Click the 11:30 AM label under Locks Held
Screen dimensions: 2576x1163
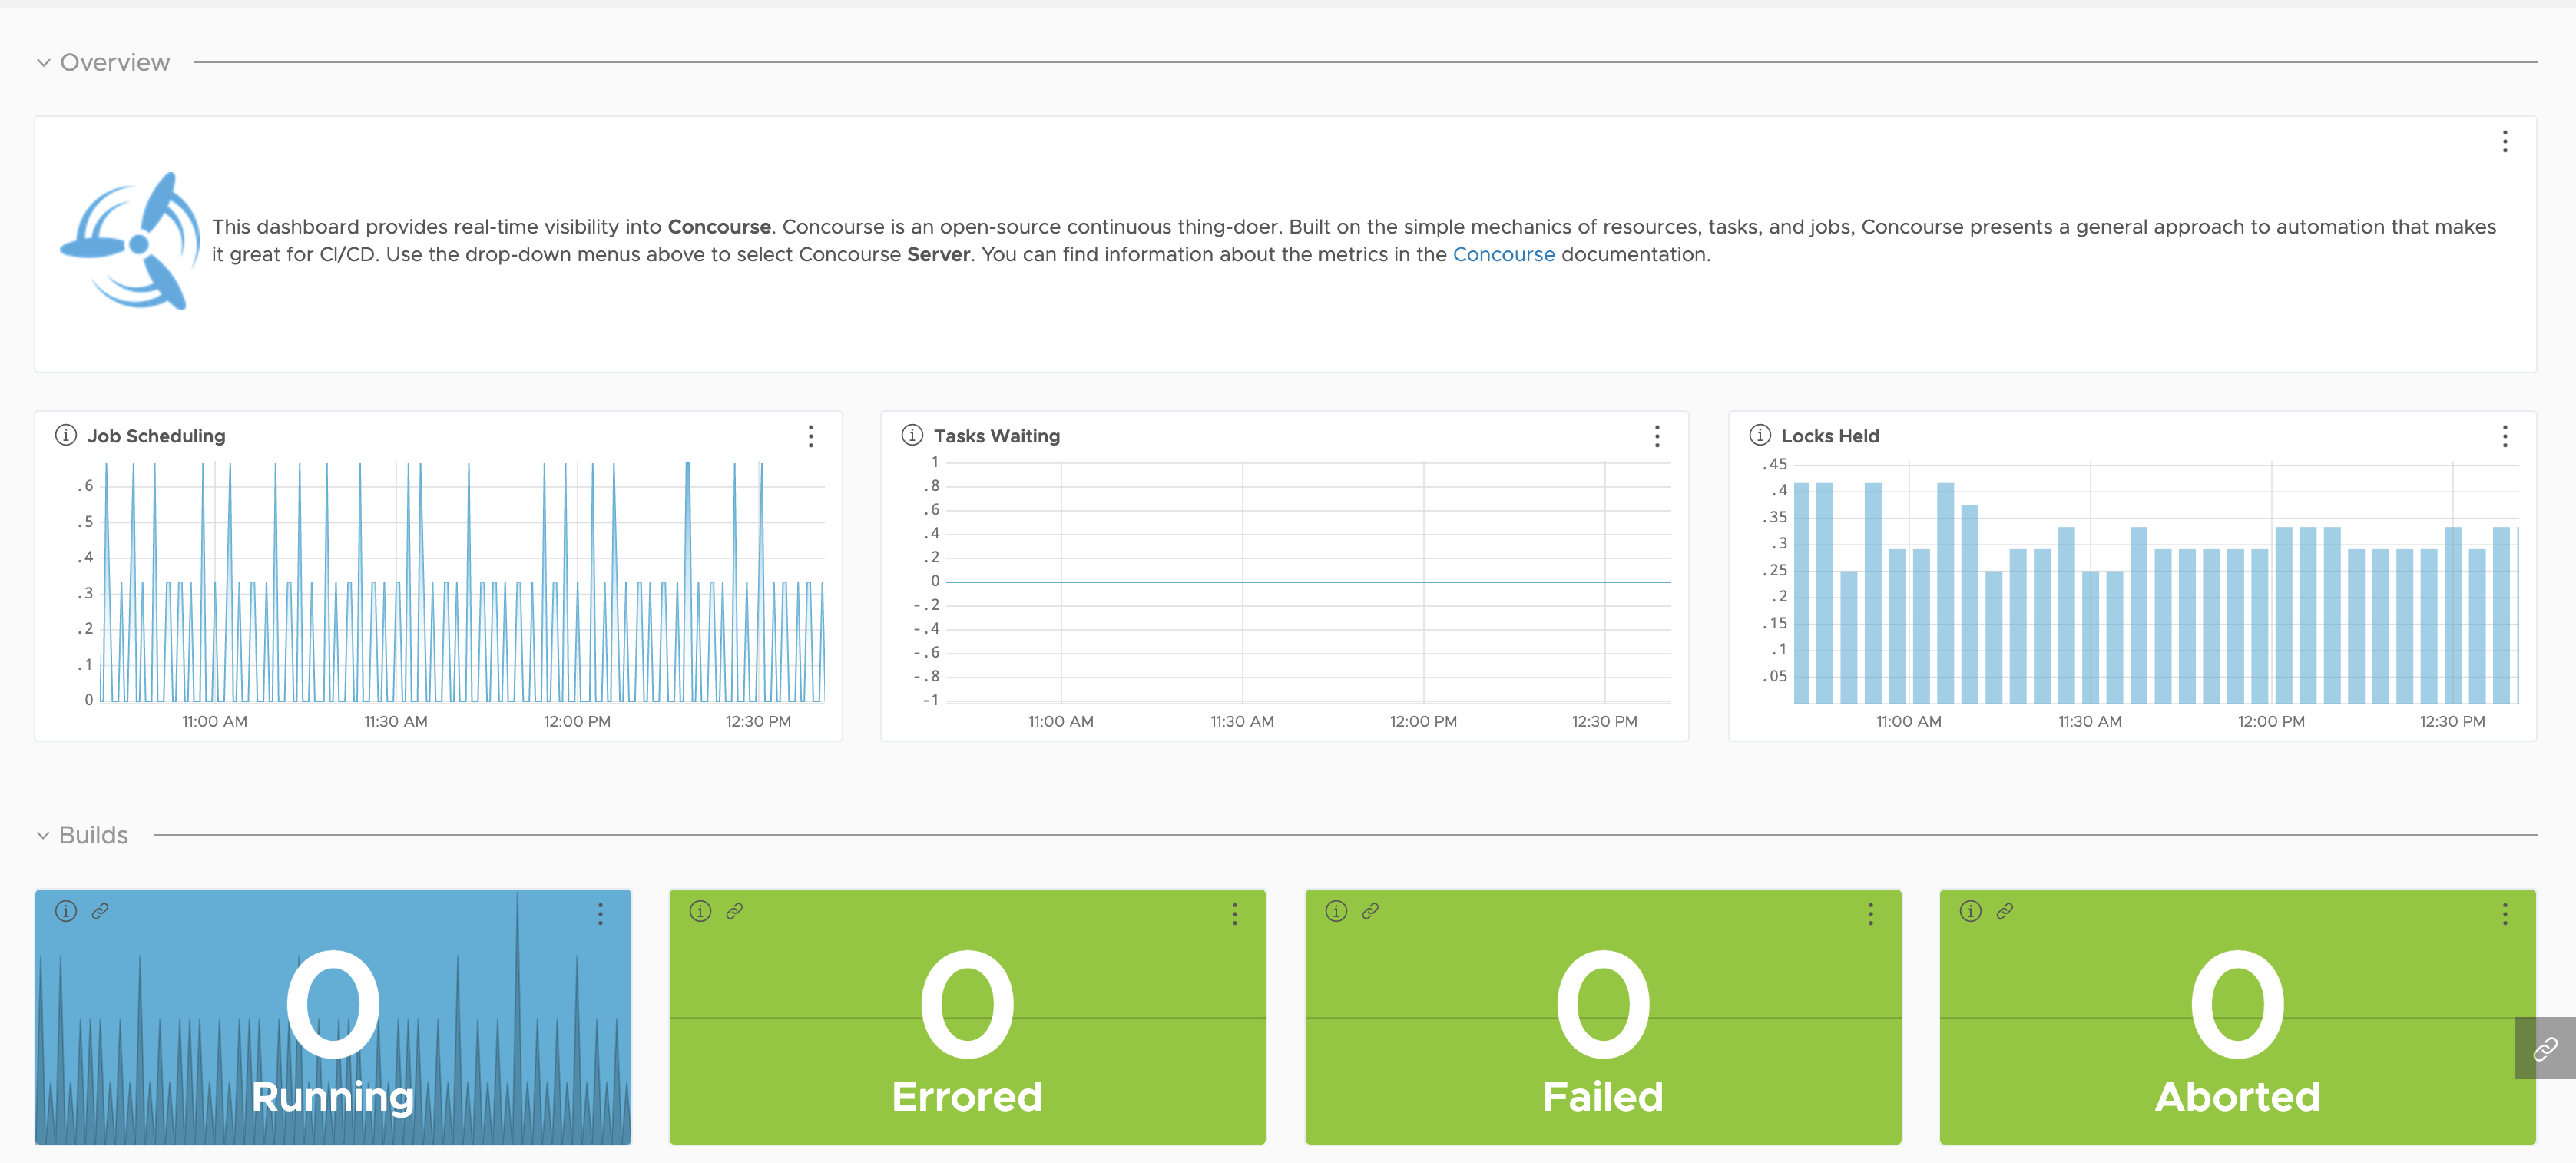(2089, 721)
